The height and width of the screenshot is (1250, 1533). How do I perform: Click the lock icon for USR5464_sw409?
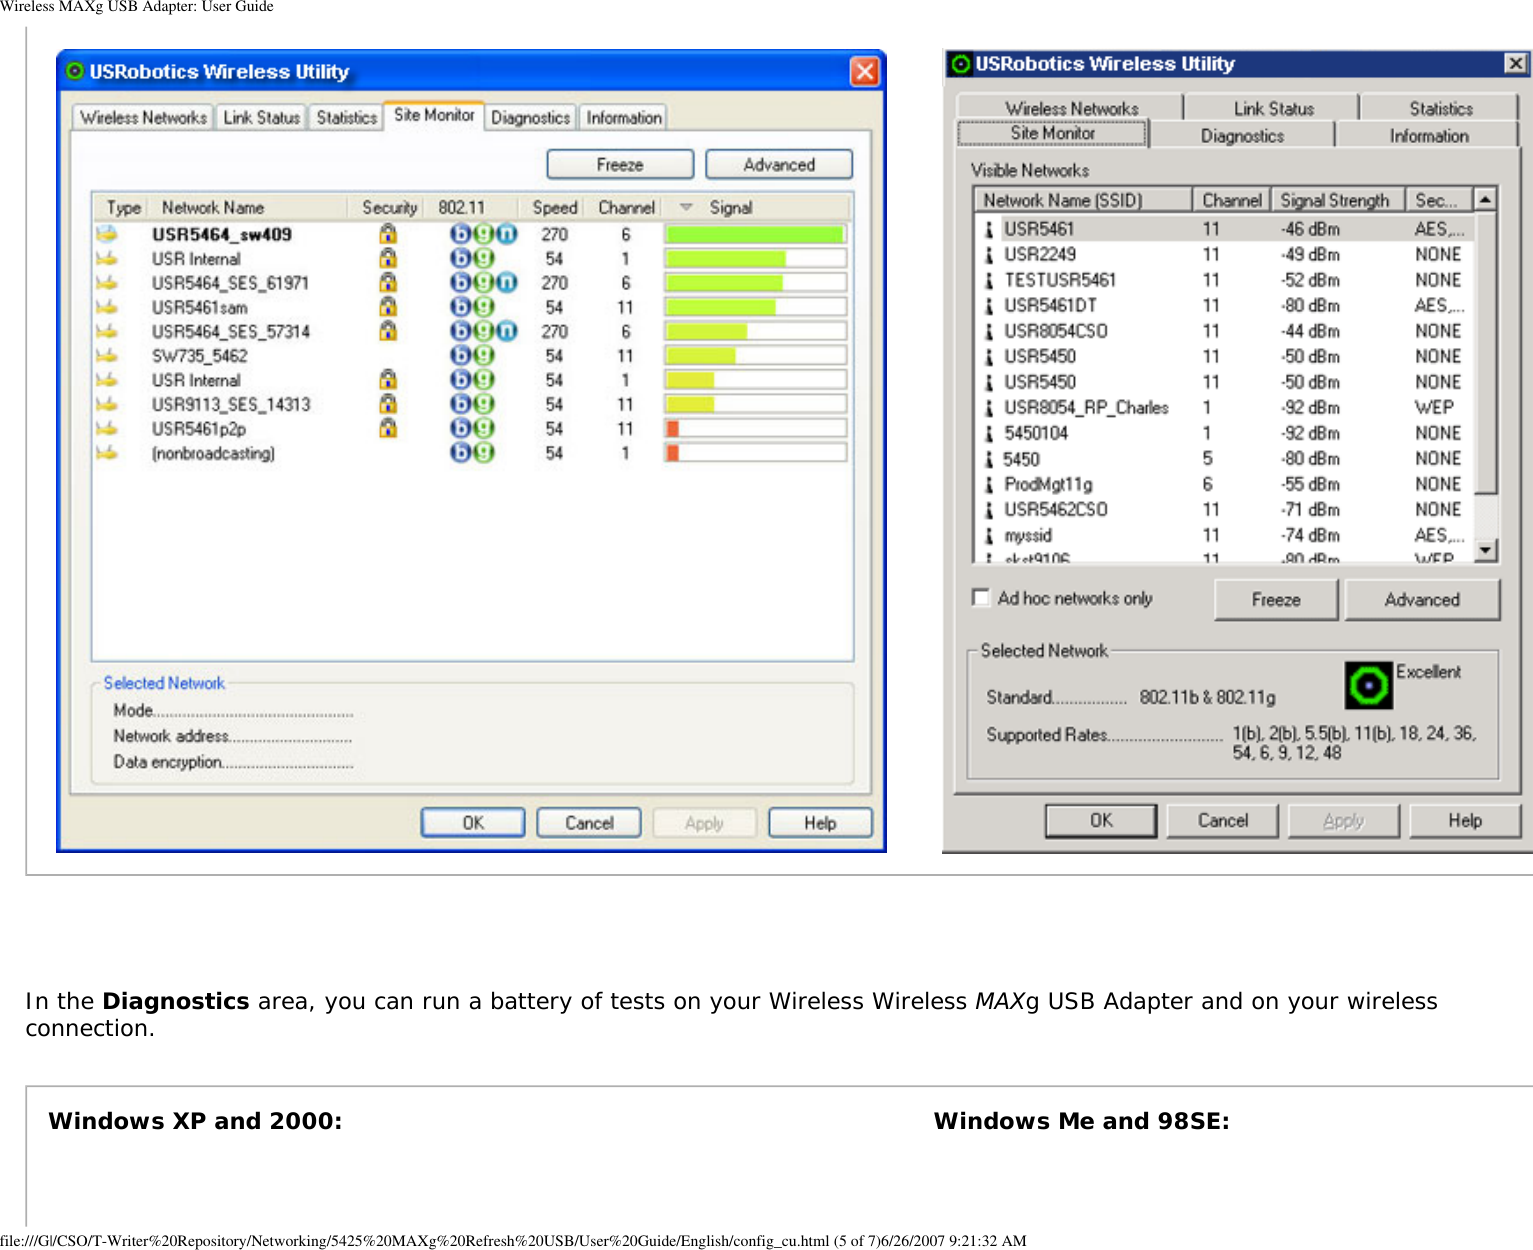(388, 234)
